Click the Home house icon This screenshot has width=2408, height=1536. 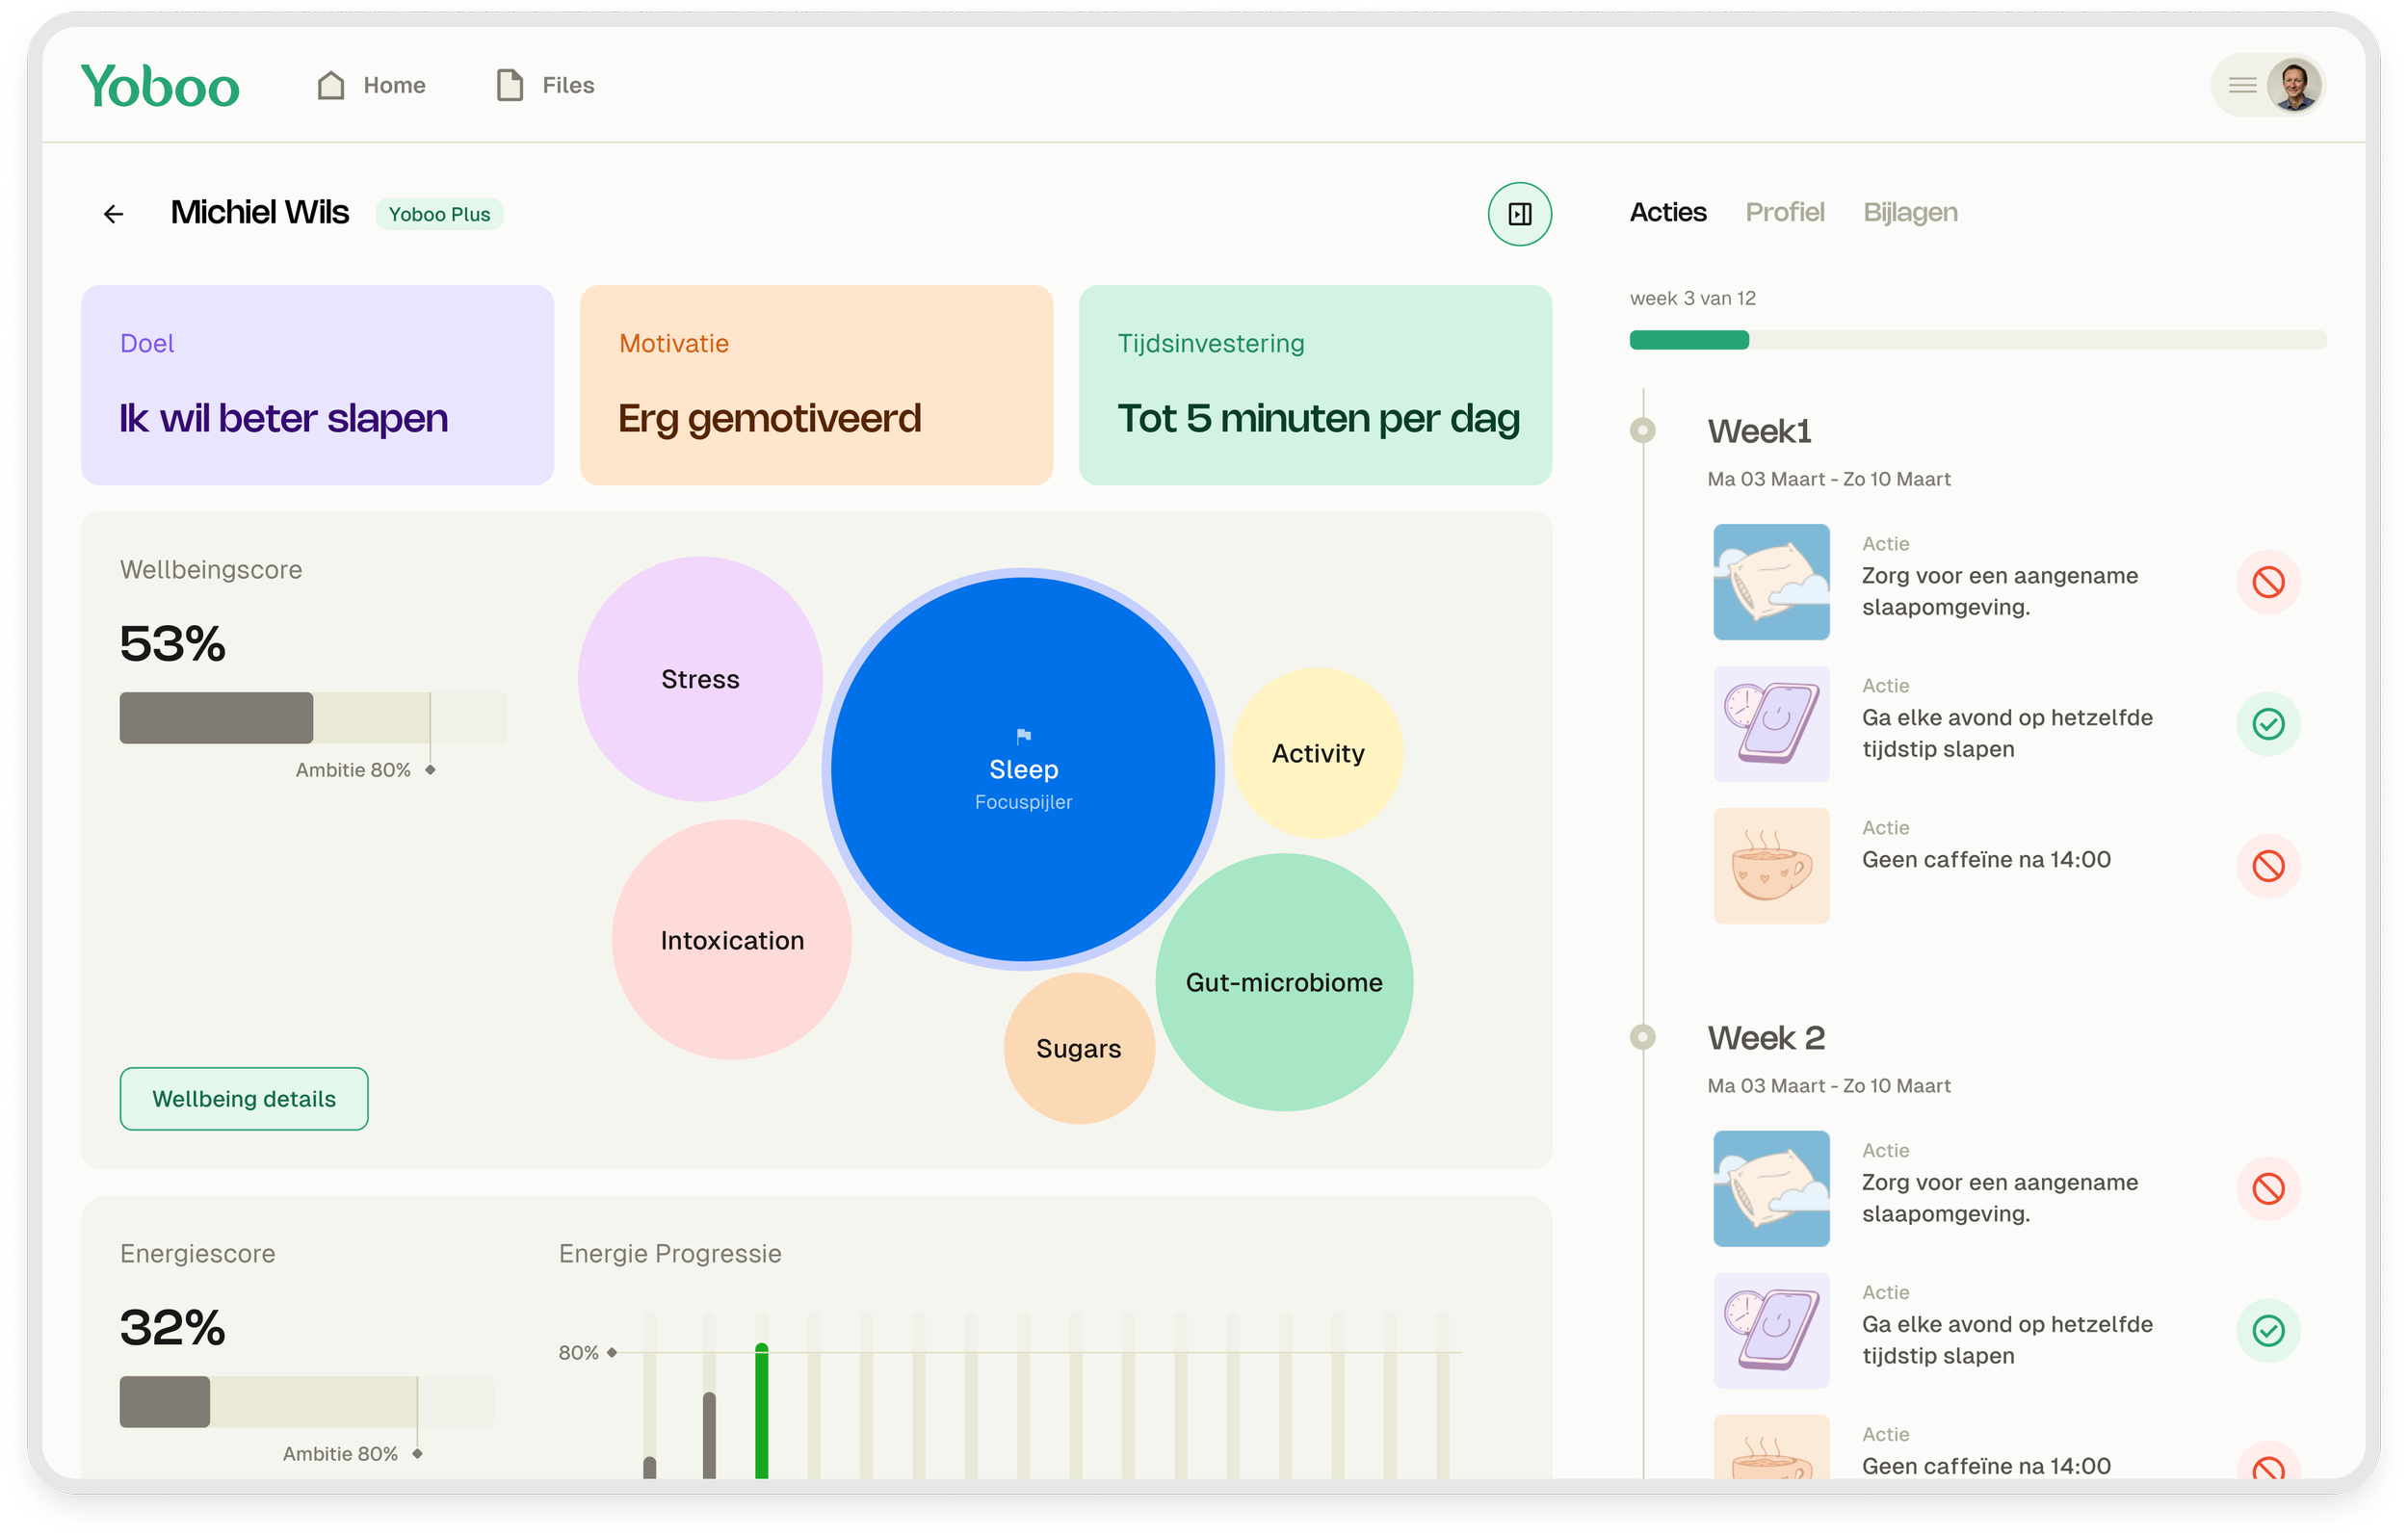coord(331,86)
